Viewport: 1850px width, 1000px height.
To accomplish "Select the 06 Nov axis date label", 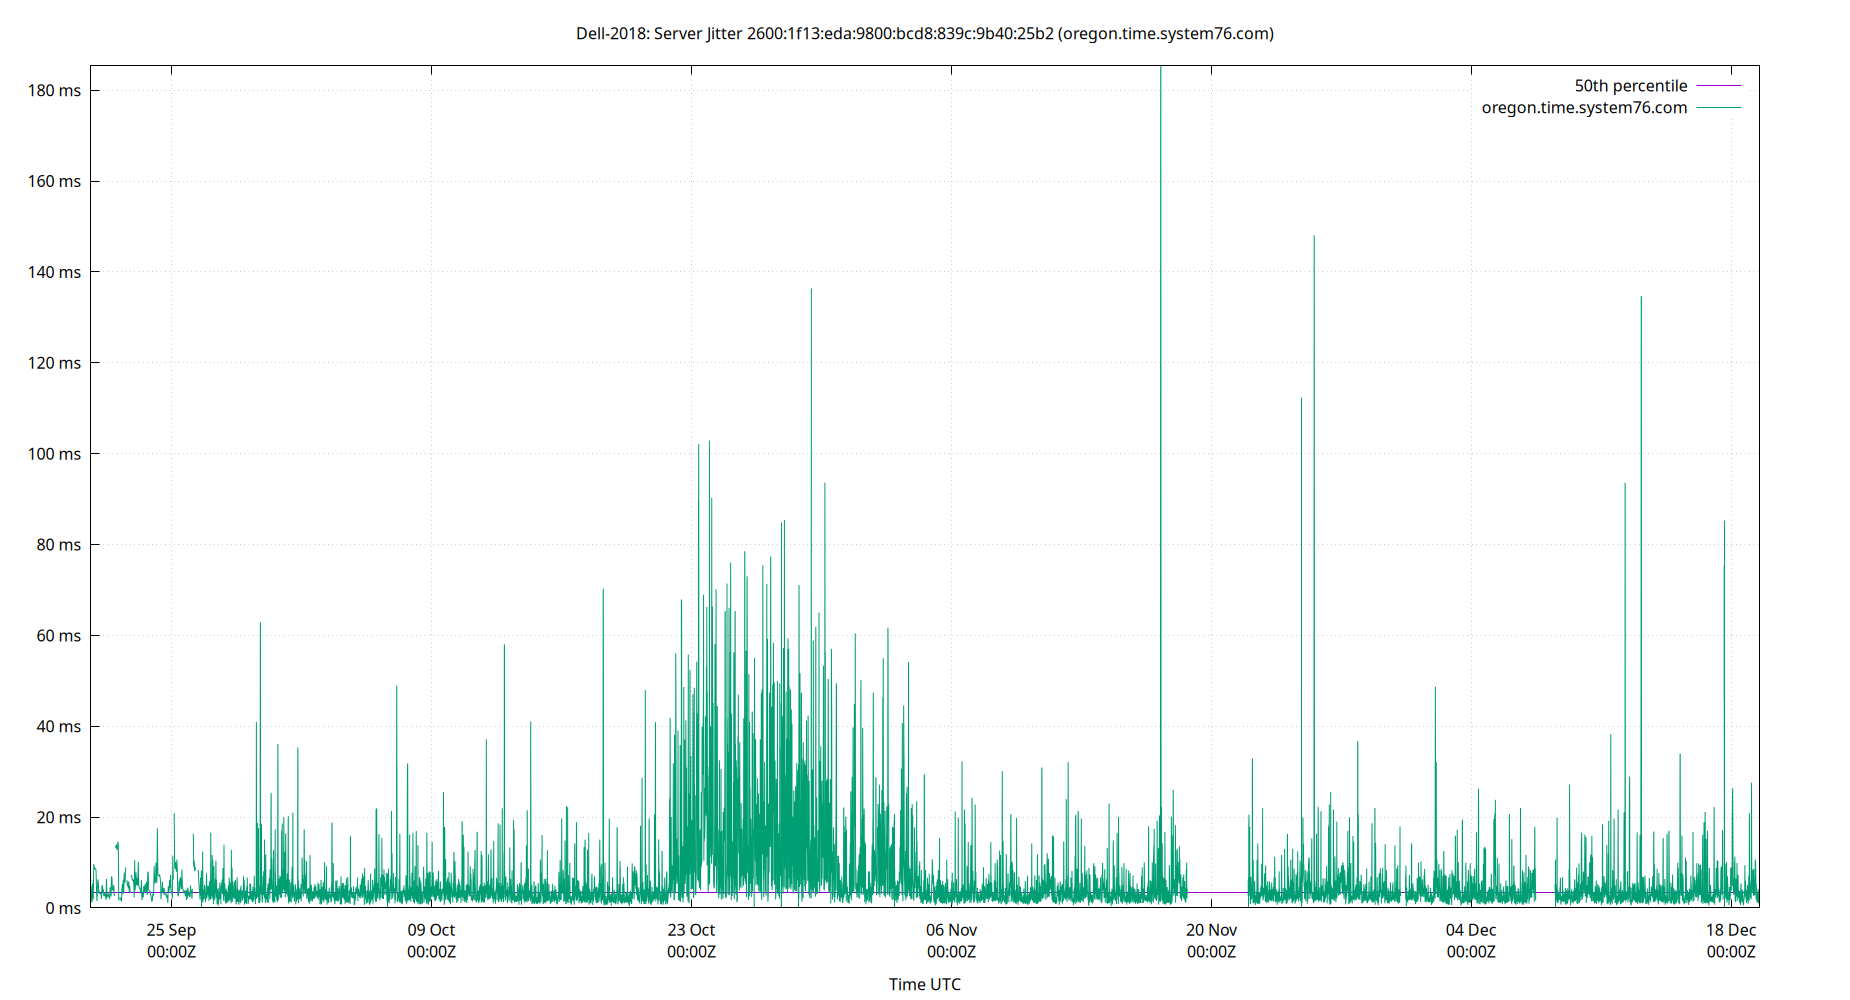I will (950, 930).
